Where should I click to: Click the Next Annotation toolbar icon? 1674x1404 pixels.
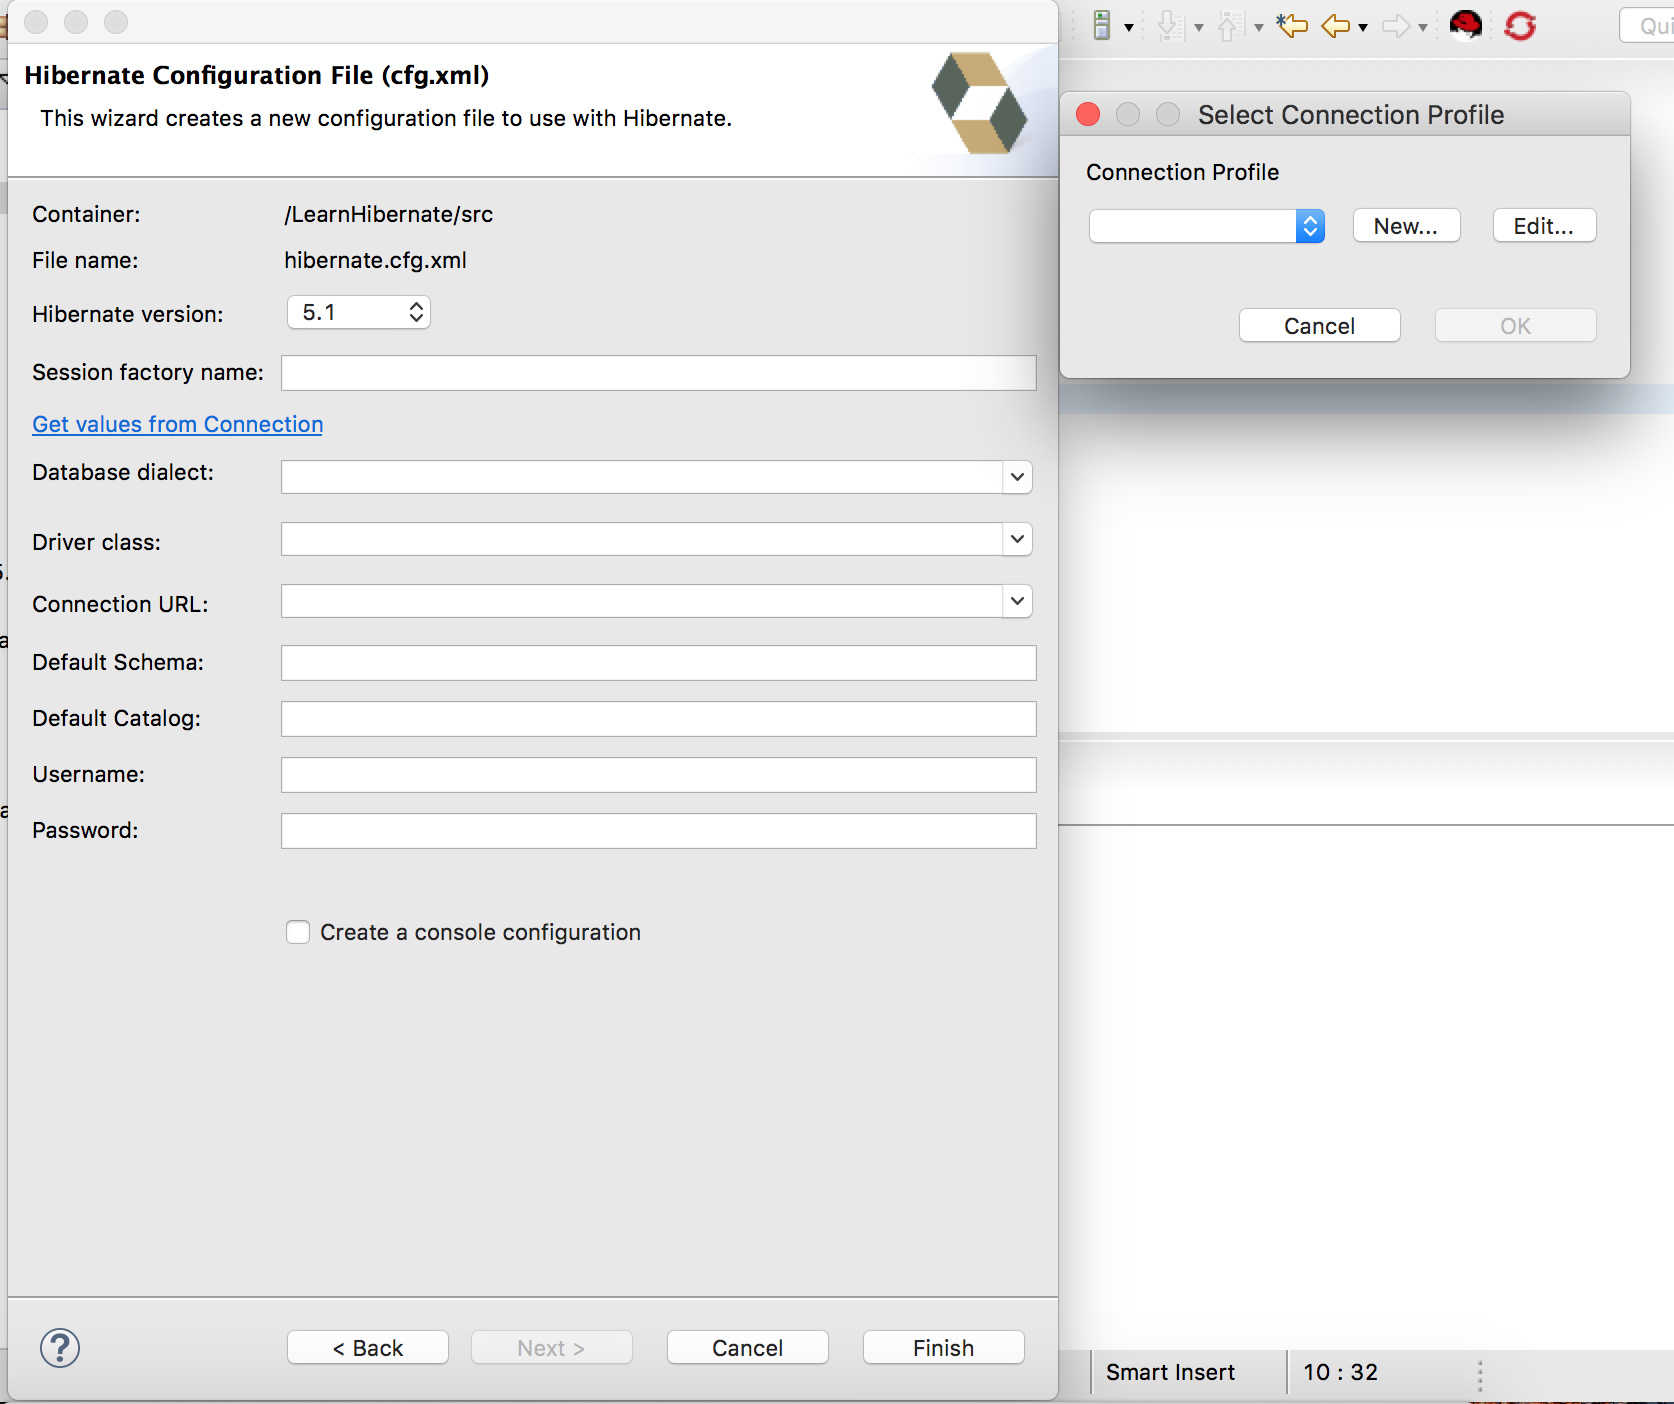click(1170, 26)
